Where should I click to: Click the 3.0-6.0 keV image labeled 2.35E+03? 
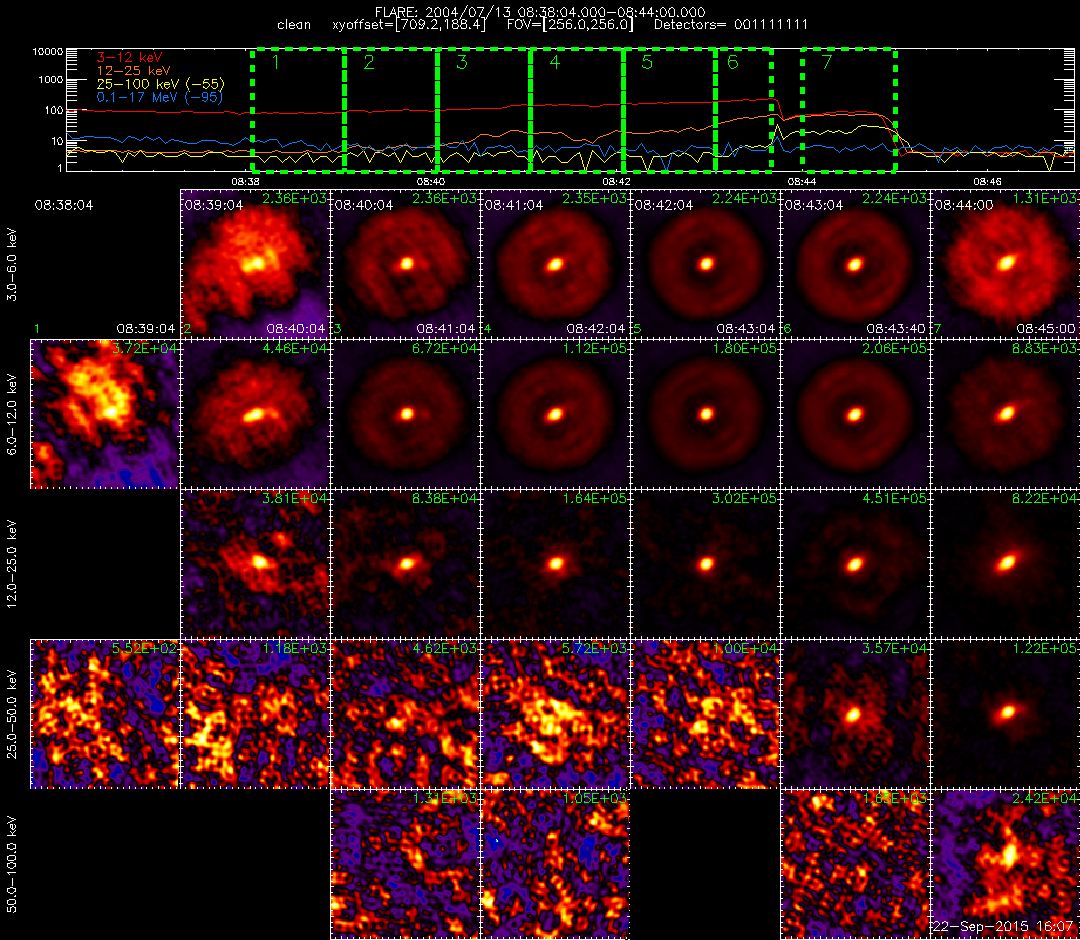point(555,264)
